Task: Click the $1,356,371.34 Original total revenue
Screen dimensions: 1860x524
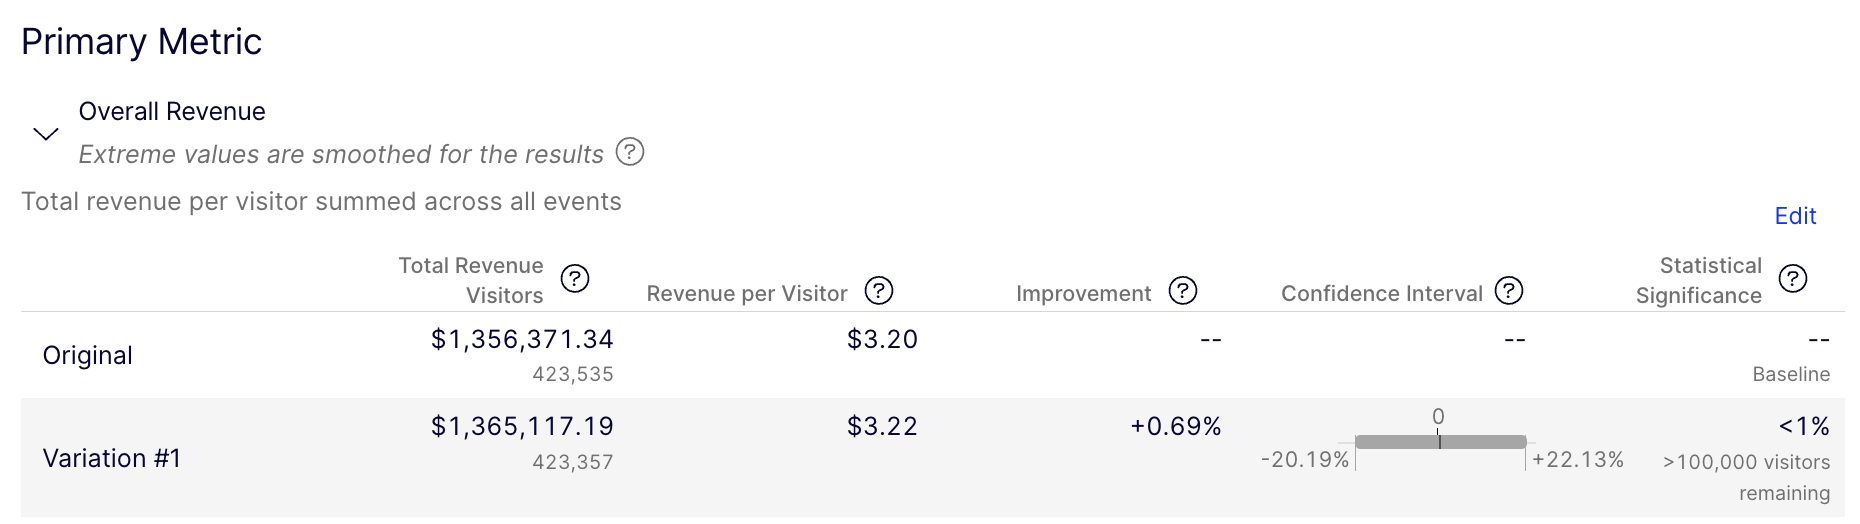Action: 522,340
